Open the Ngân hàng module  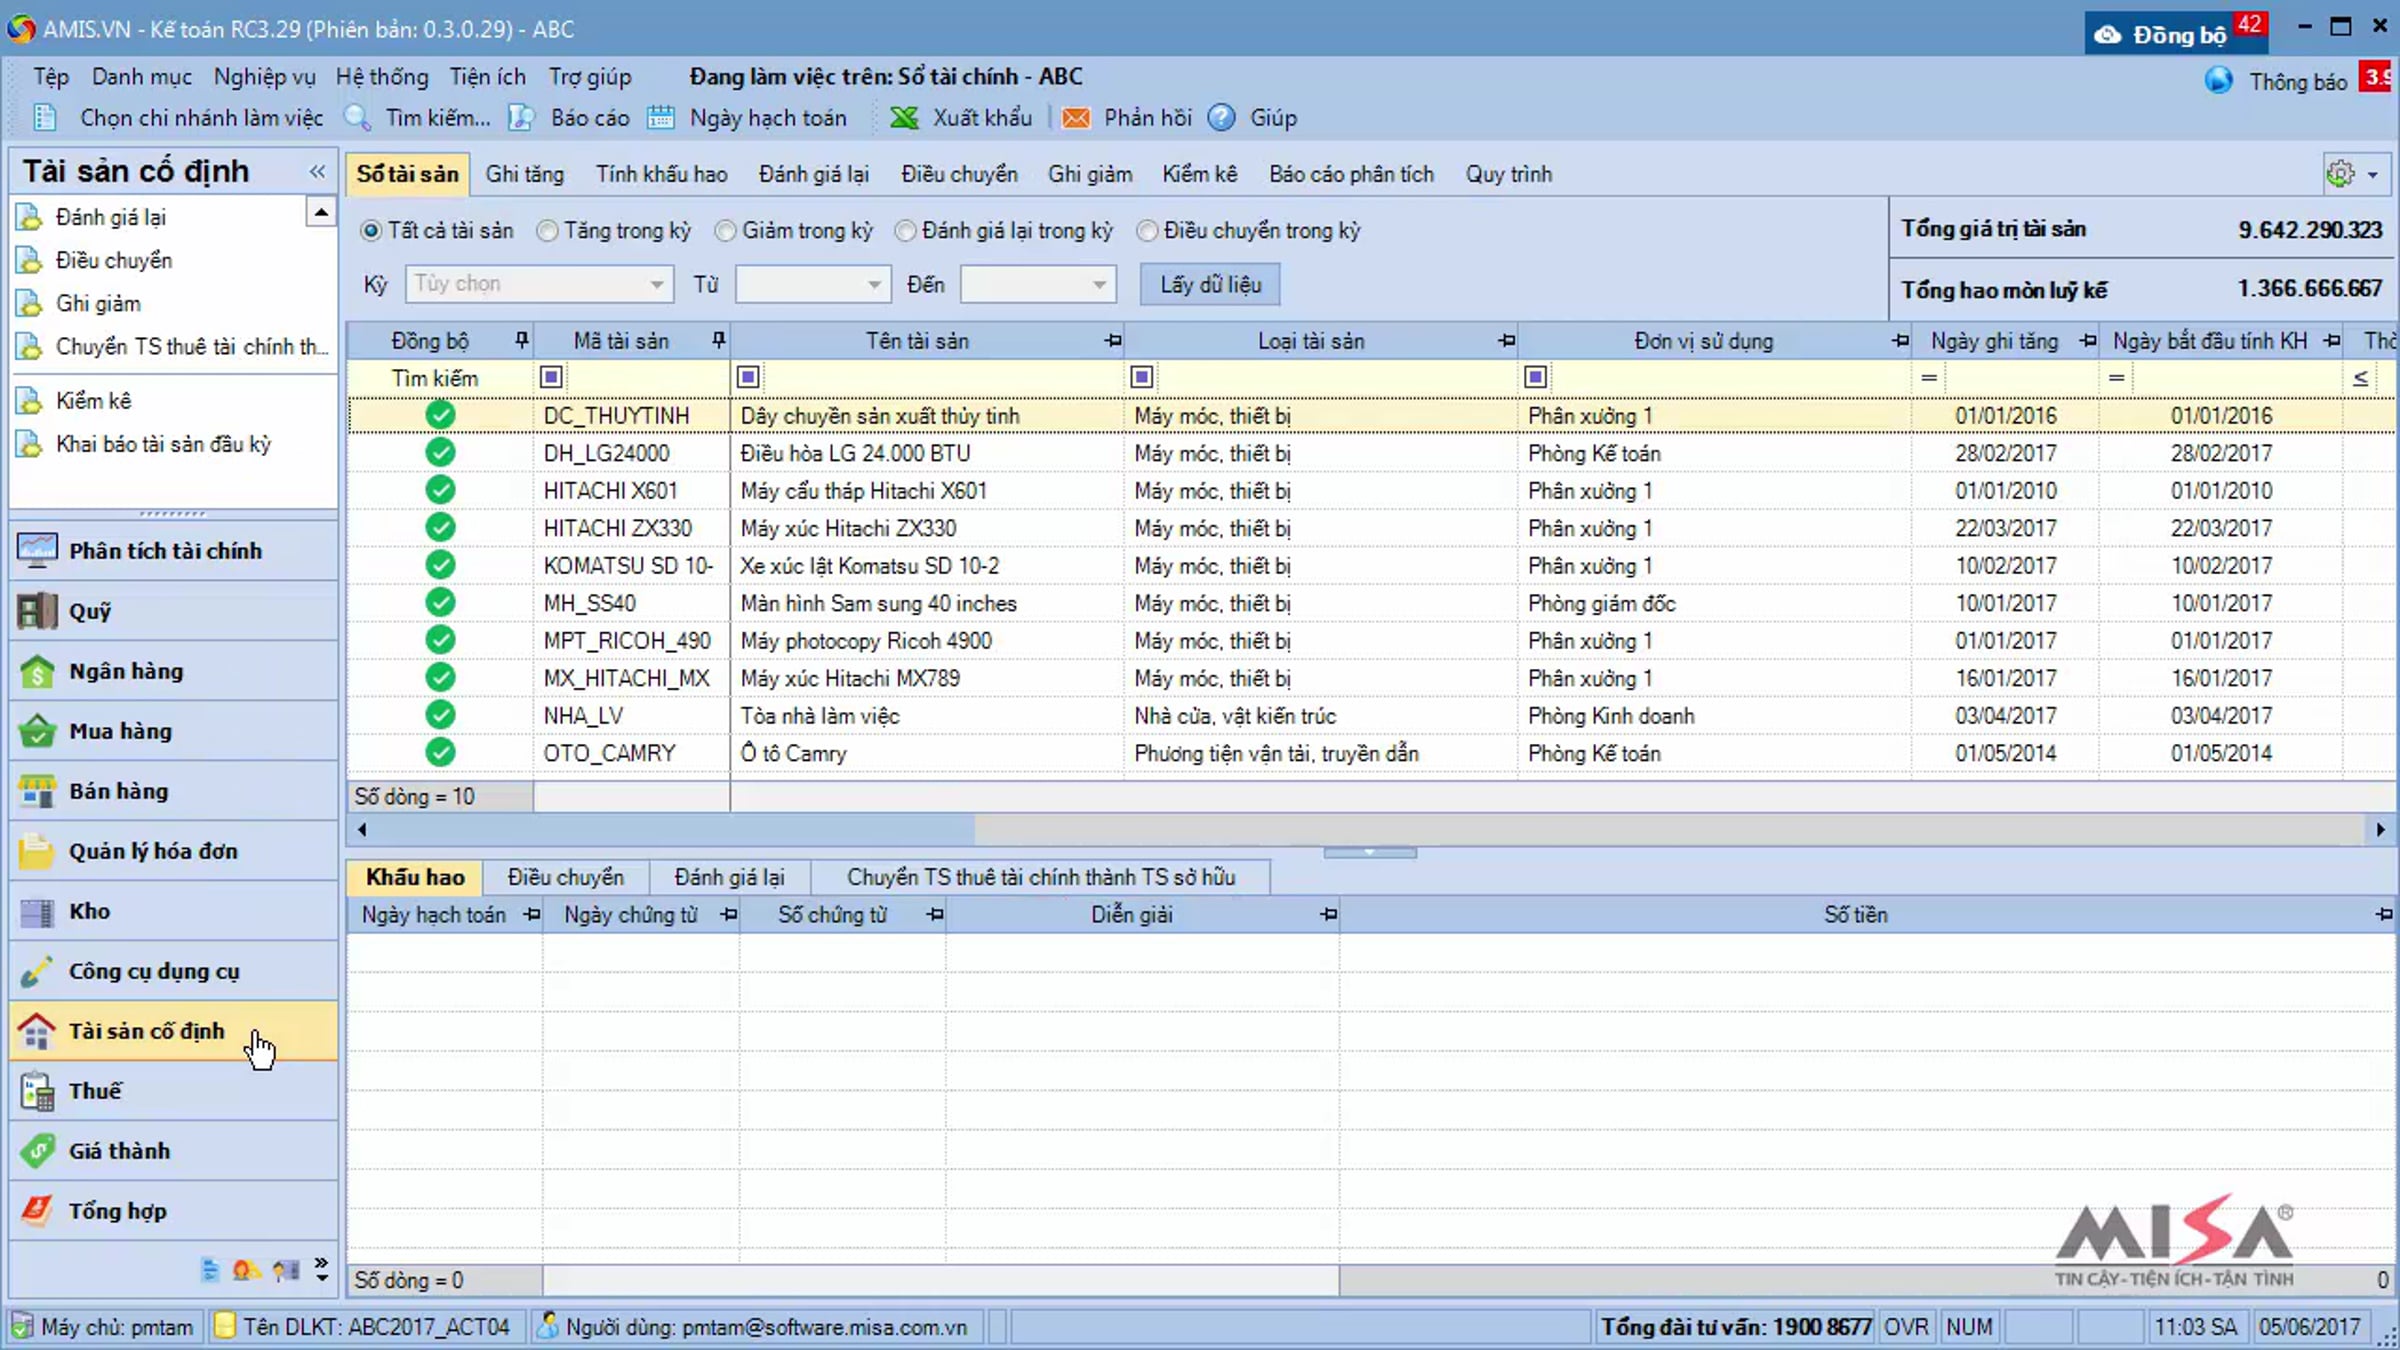(x=174, y=671)
